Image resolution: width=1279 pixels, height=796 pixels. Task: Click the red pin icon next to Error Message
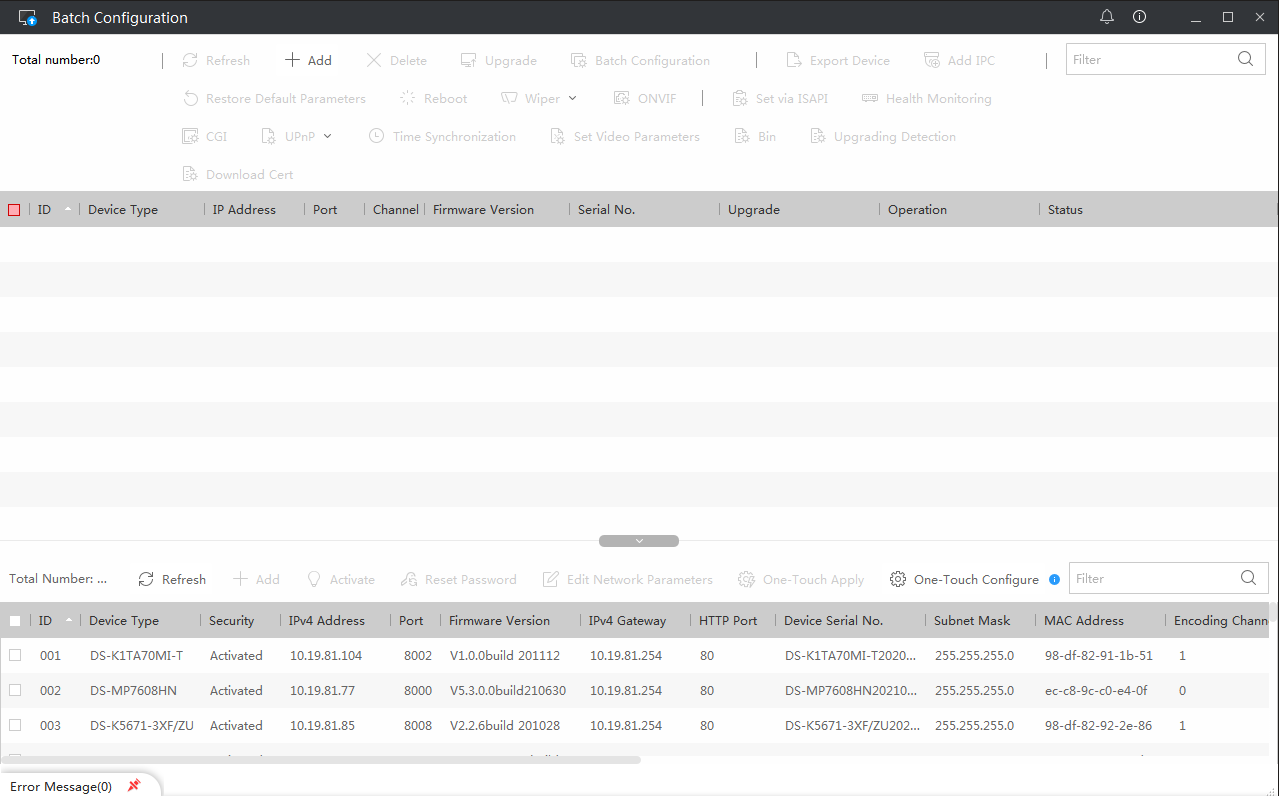(x=134, y=786)
